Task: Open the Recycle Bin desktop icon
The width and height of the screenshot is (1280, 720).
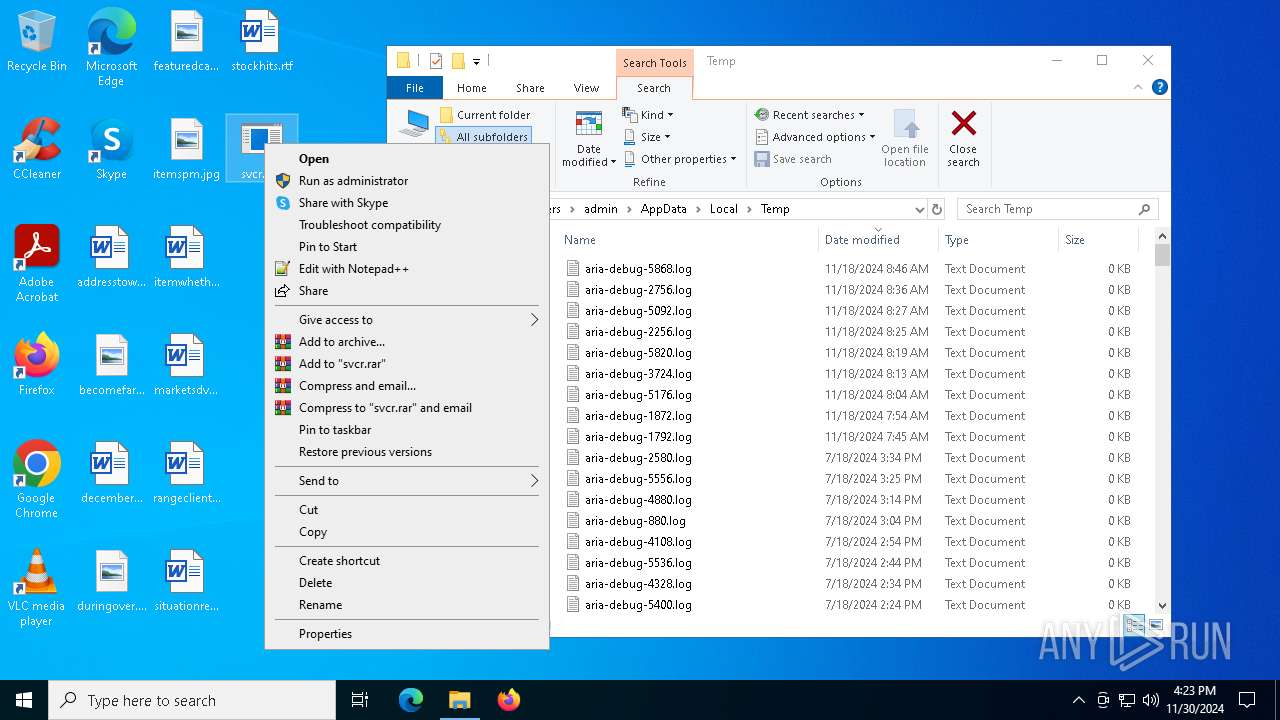Action: (x=37, y=42)
